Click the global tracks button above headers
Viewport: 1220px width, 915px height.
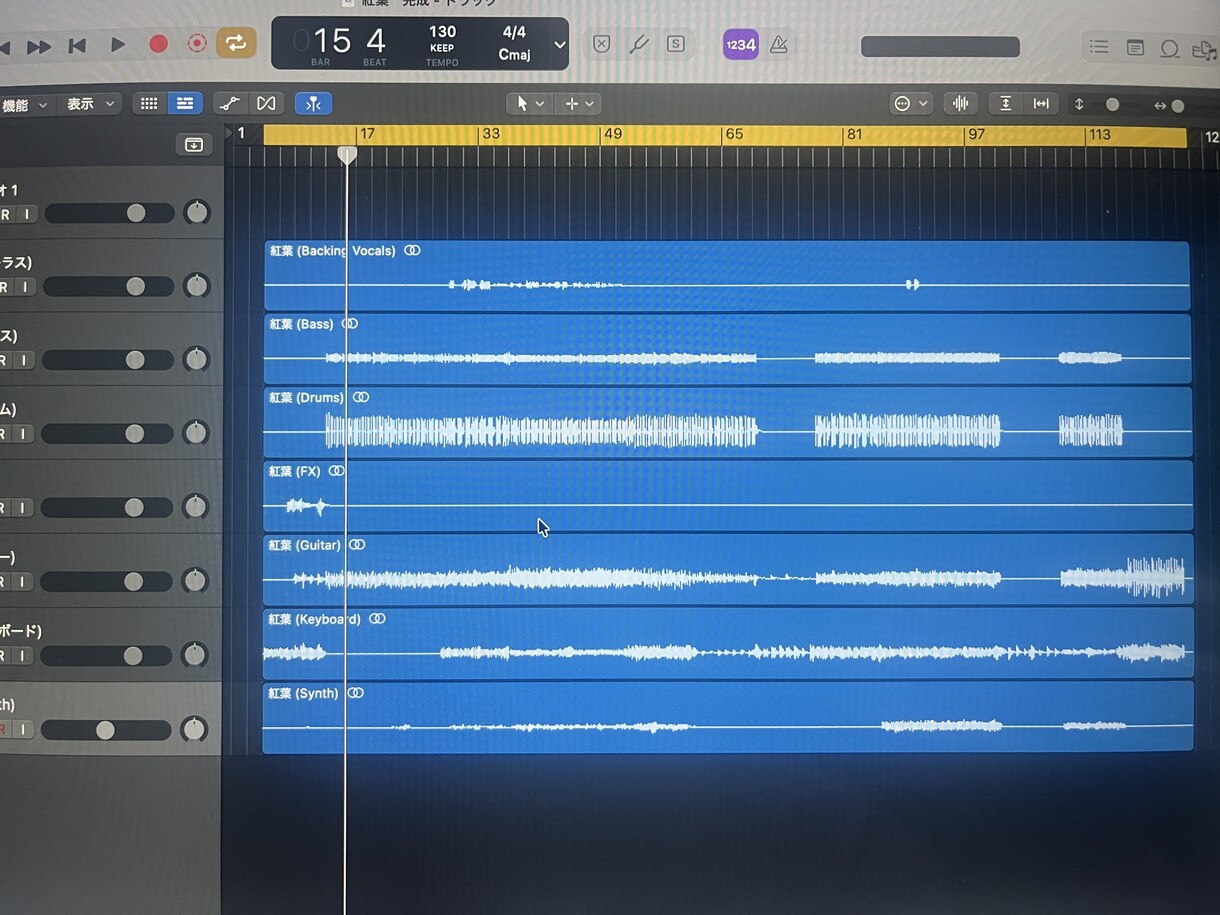pos(194,145)
